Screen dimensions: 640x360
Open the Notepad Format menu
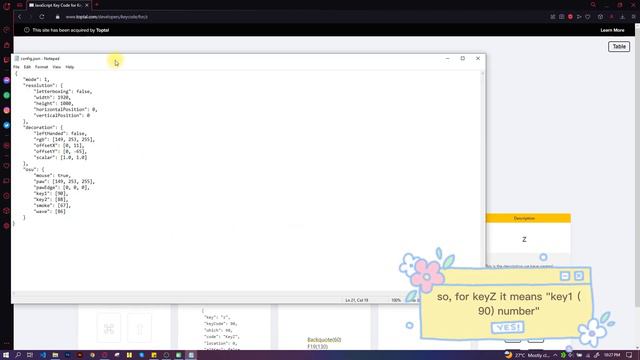coord(41,67)
